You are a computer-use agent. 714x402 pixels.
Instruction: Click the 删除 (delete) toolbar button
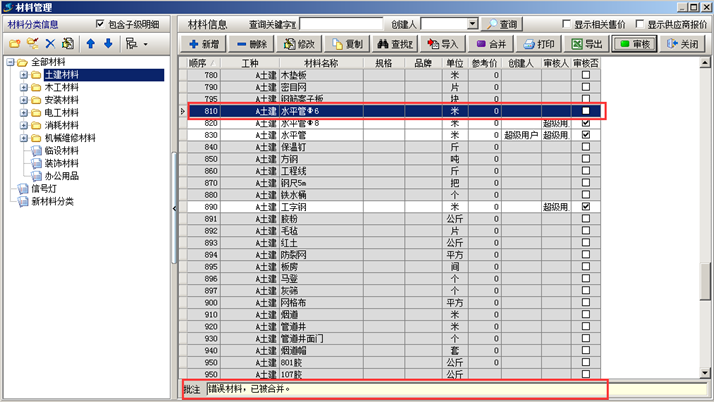coord(252,45)
